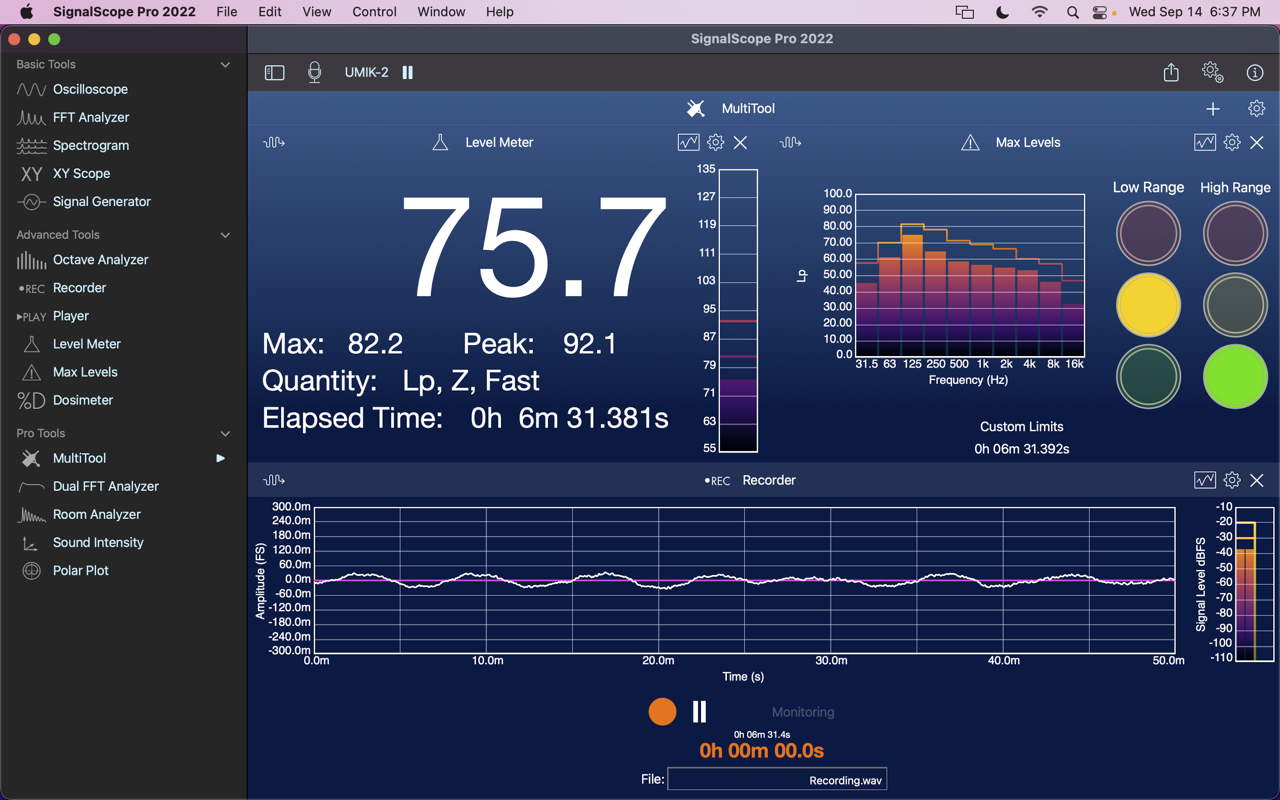Open the Edit menu
This screenshot has height=800, width=1280.
tap(270, 12)
